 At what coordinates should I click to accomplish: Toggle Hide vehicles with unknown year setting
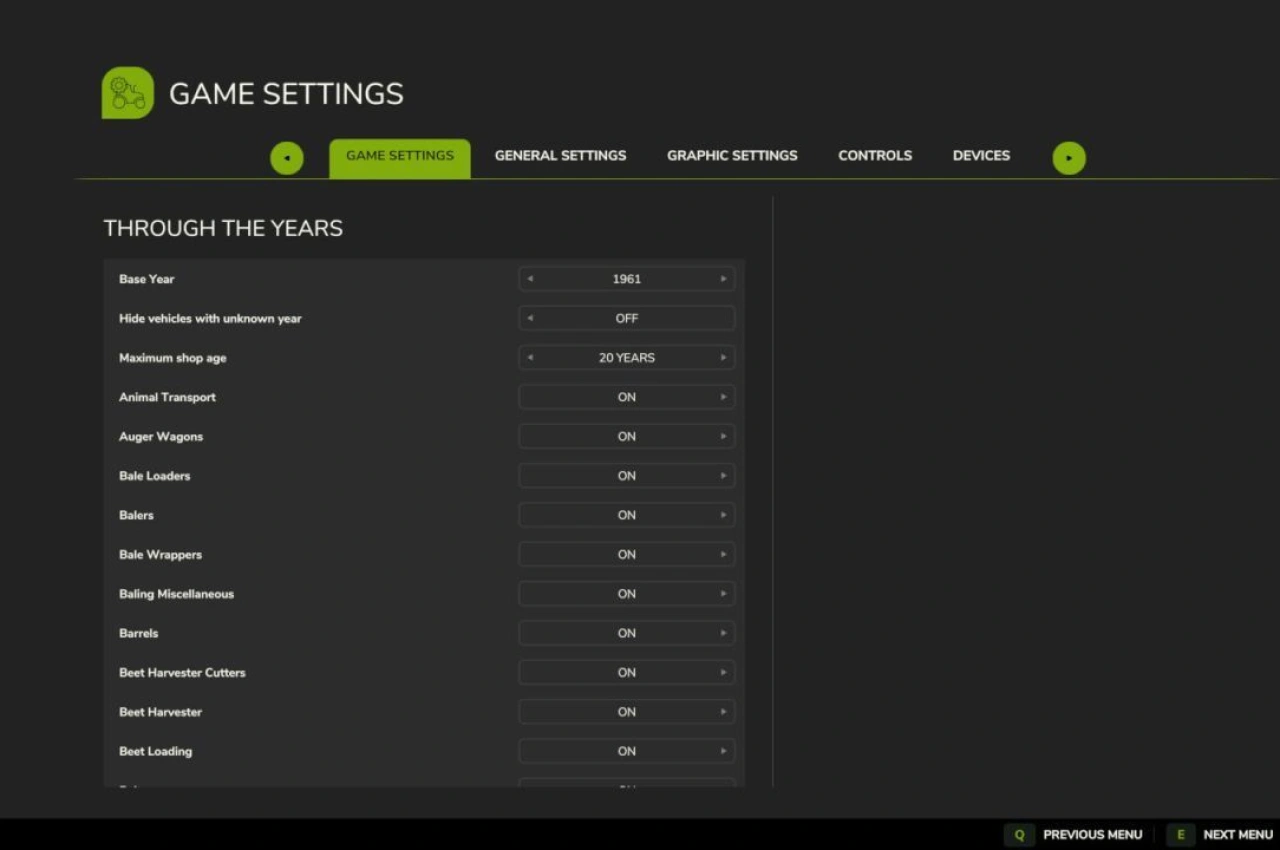tap(626, 318)
